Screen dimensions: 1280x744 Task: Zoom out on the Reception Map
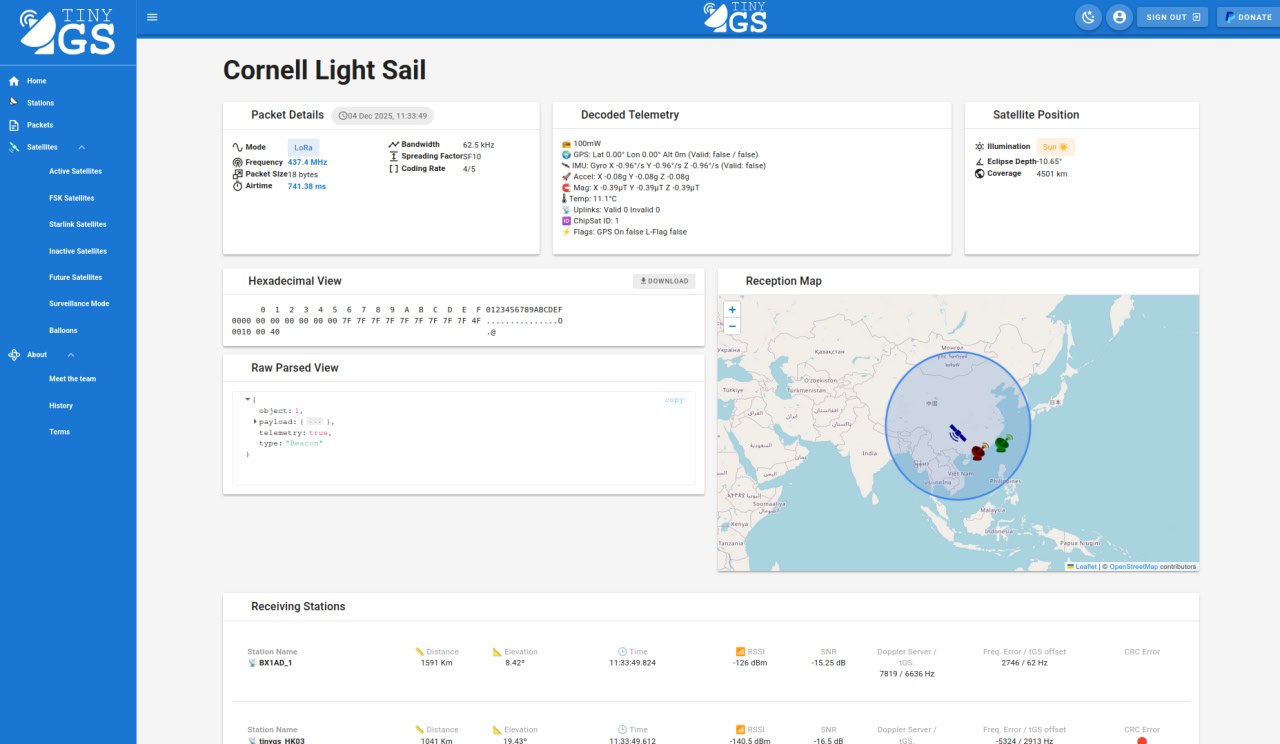click(x=732, y=326)
